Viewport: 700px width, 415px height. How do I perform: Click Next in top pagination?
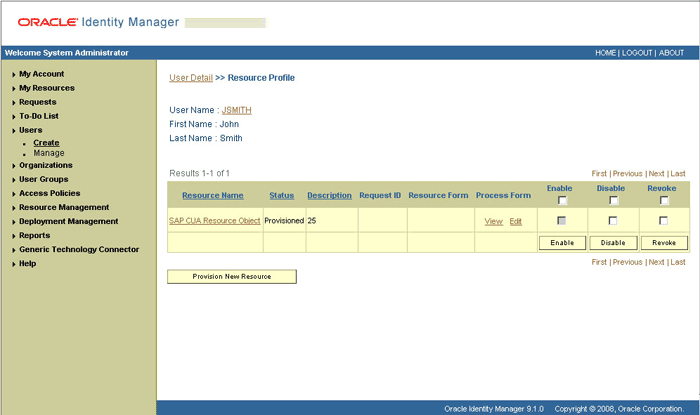click(656, 174)
